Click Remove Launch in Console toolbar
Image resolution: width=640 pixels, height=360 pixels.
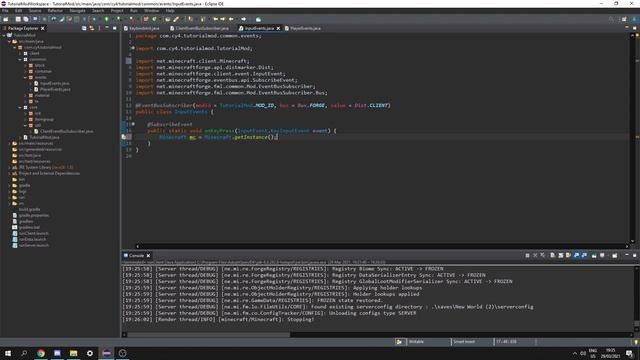(535, 255)
